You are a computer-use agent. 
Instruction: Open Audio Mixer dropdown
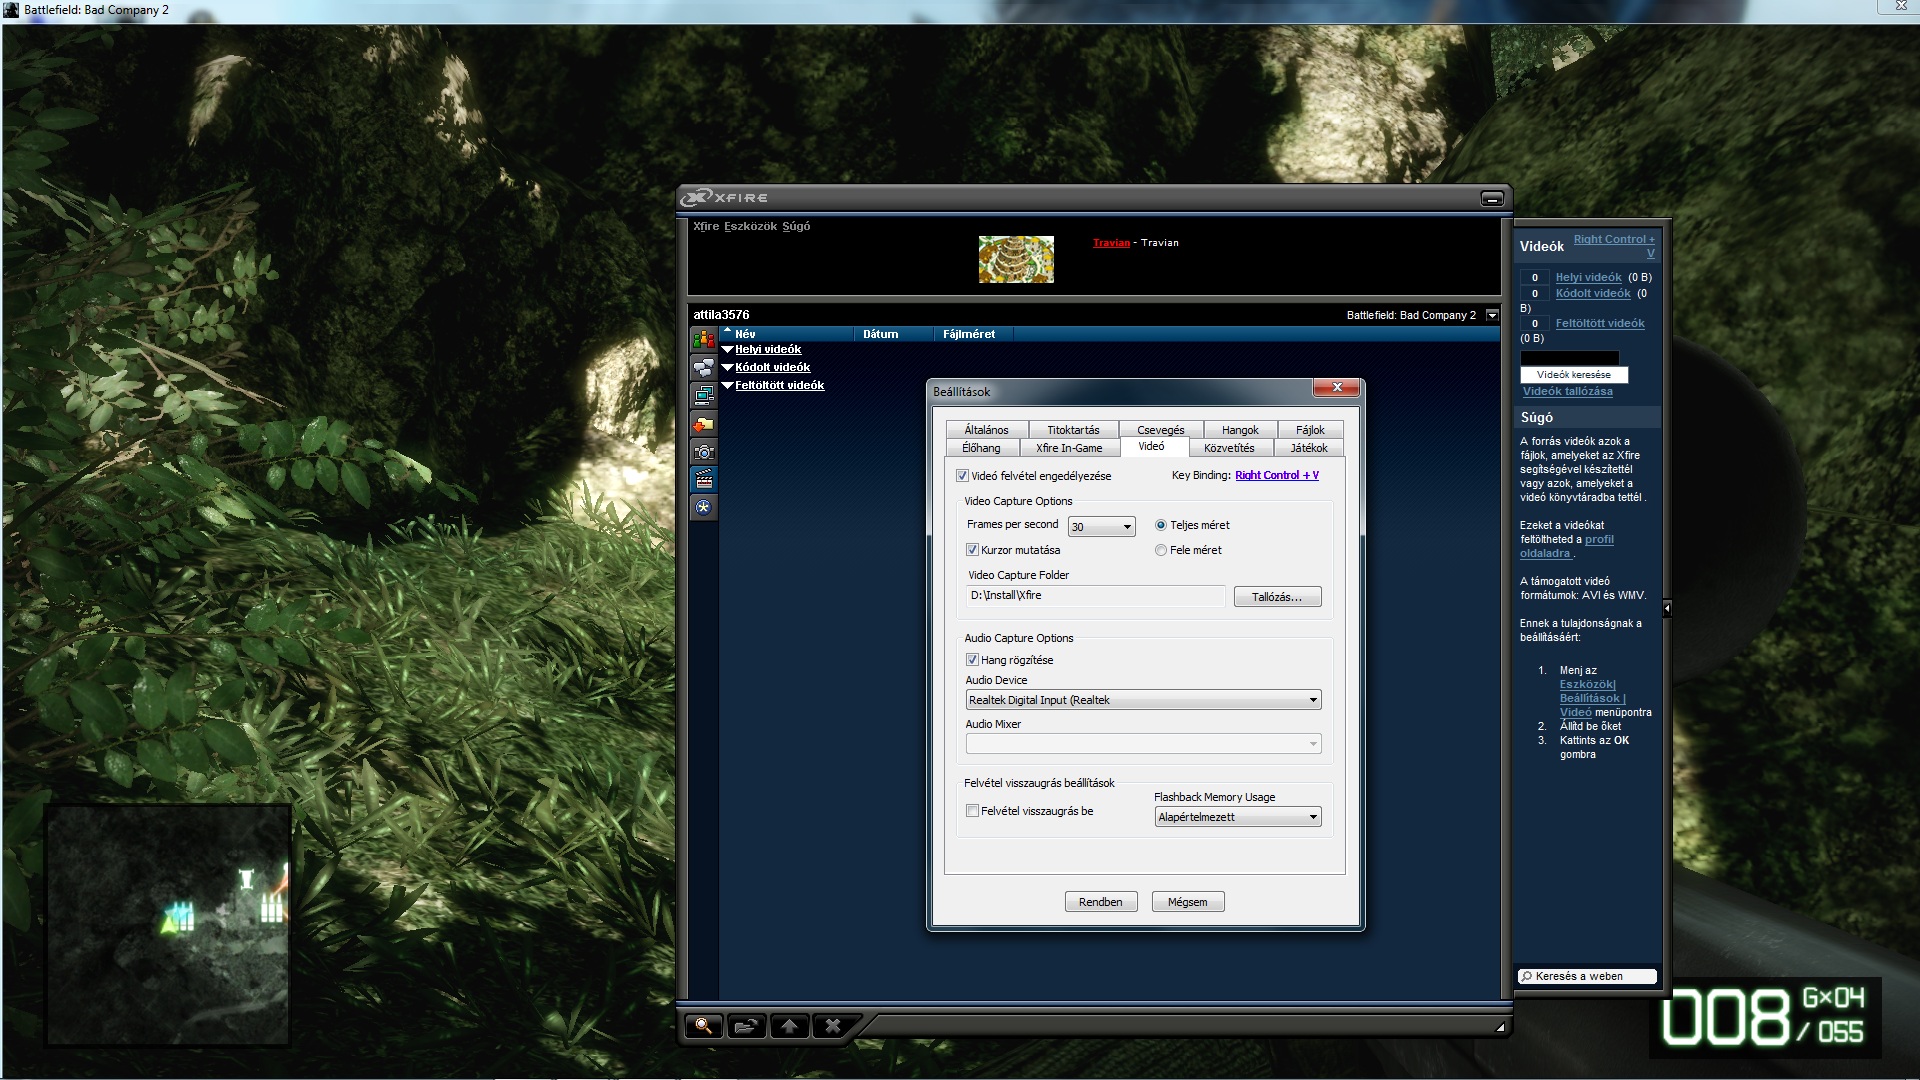tap(1143, 744)
